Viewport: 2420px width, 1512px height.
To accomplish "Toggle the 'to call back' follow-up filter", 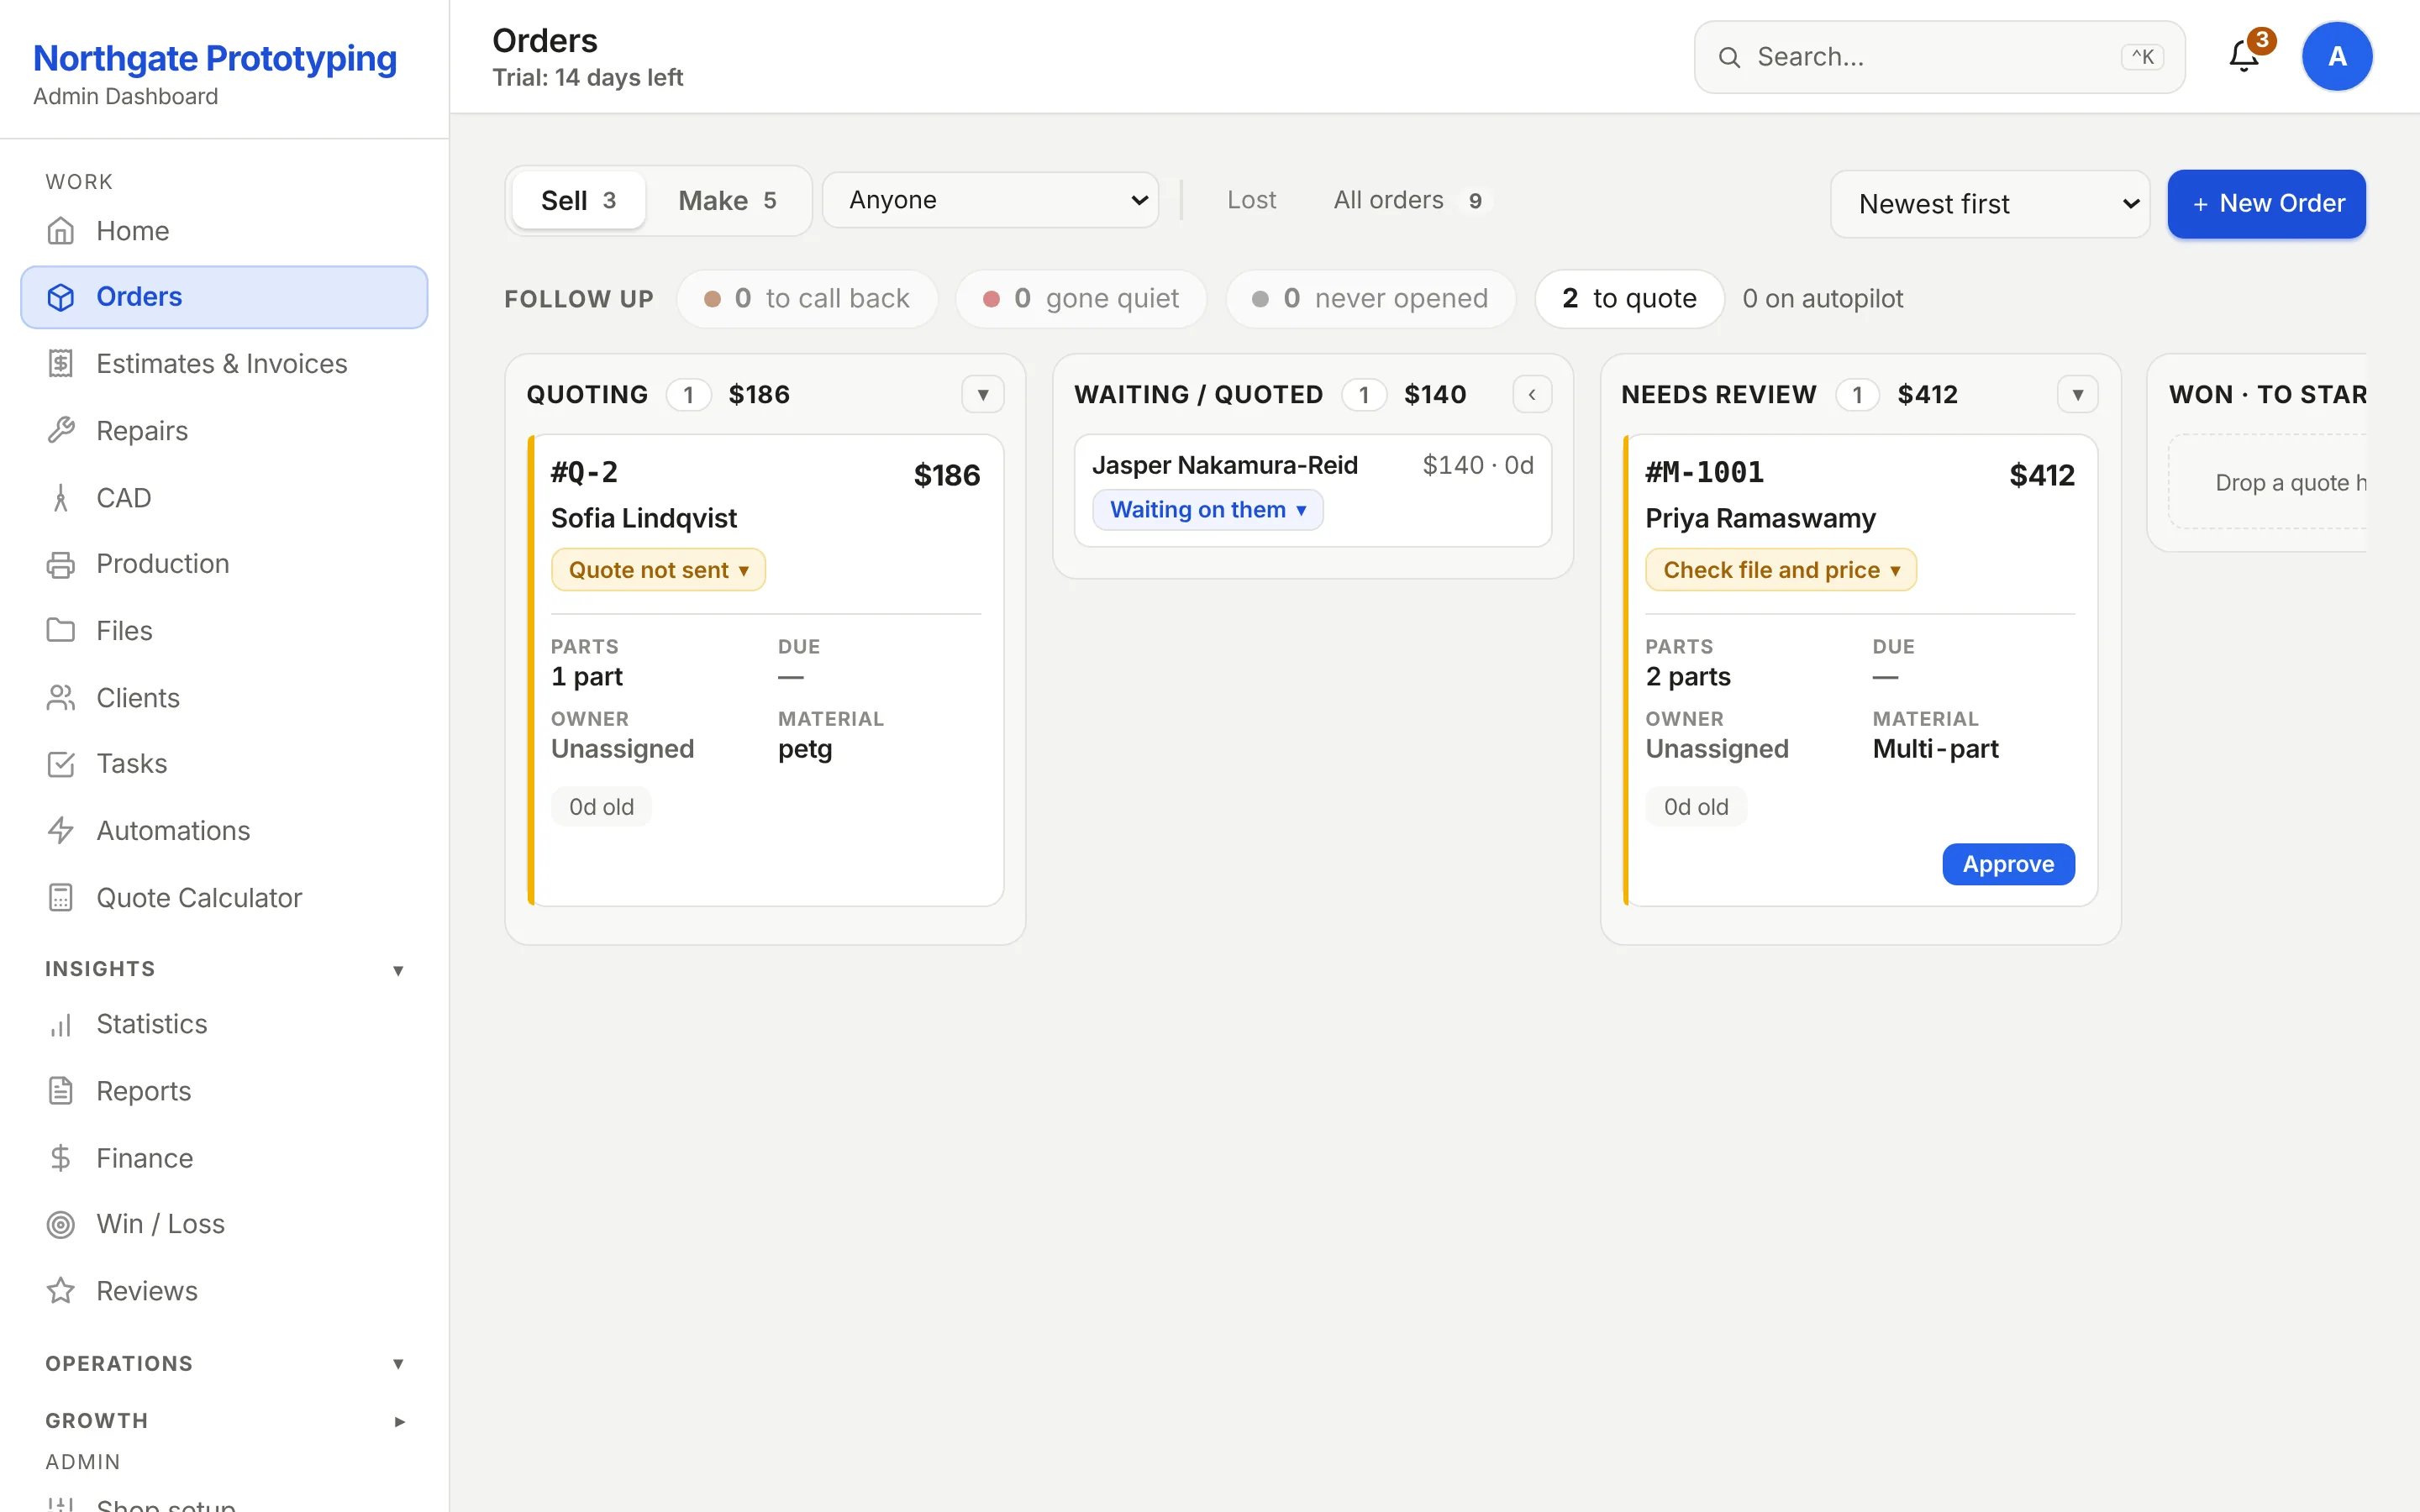I will coord(807,299).
